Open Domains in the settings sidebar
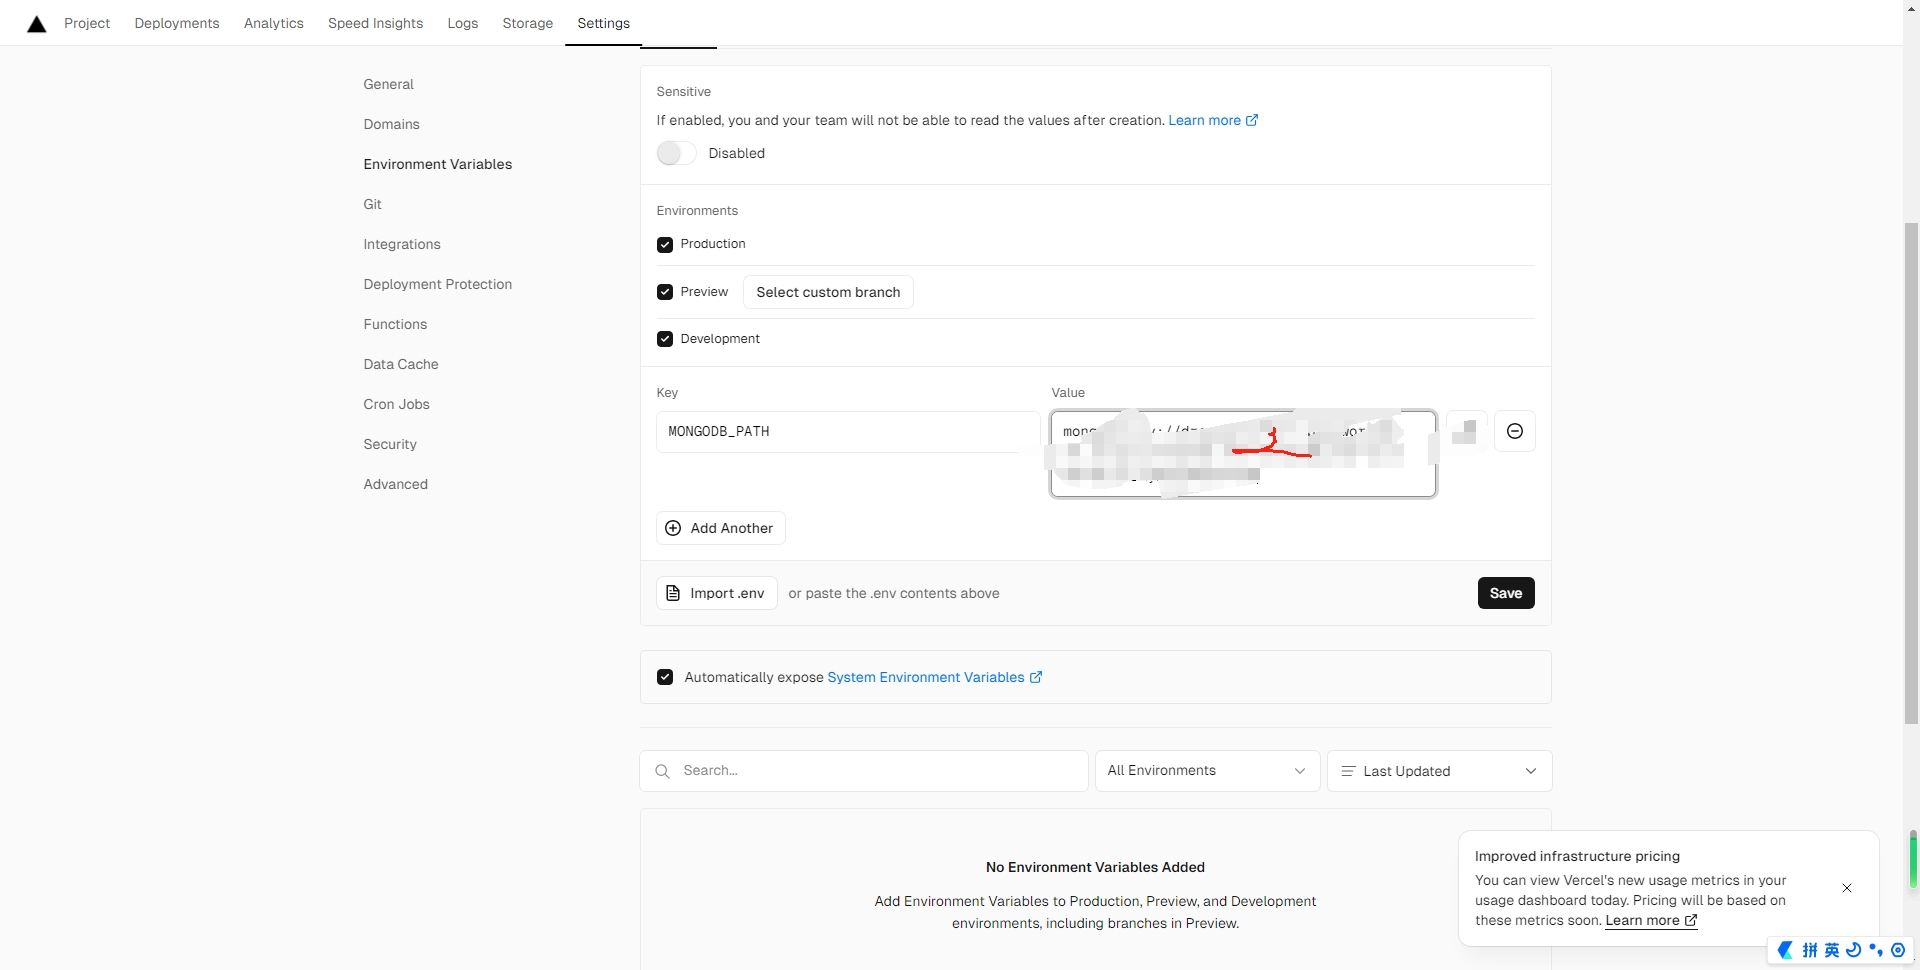The image size is (1920, 970). 391,124
